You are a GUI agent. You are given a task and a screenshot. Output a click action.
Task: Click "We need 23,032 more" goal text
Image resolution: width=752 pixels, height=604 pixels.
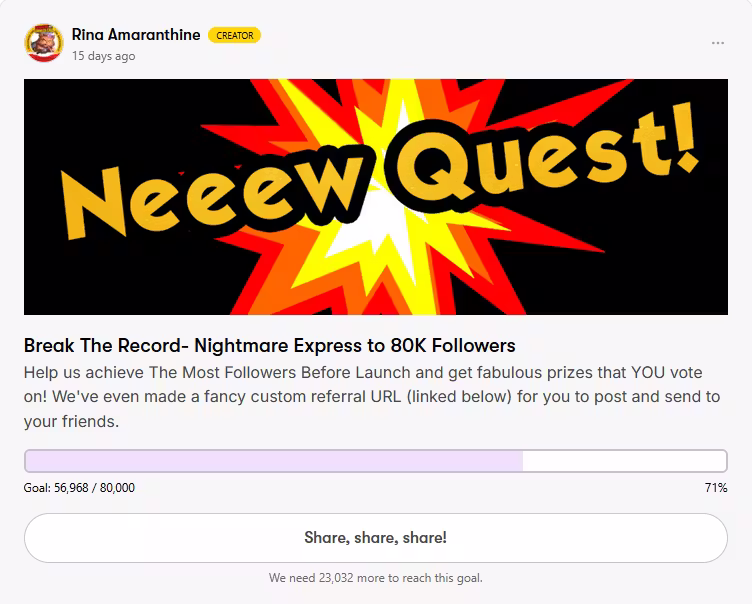[375, 578]
